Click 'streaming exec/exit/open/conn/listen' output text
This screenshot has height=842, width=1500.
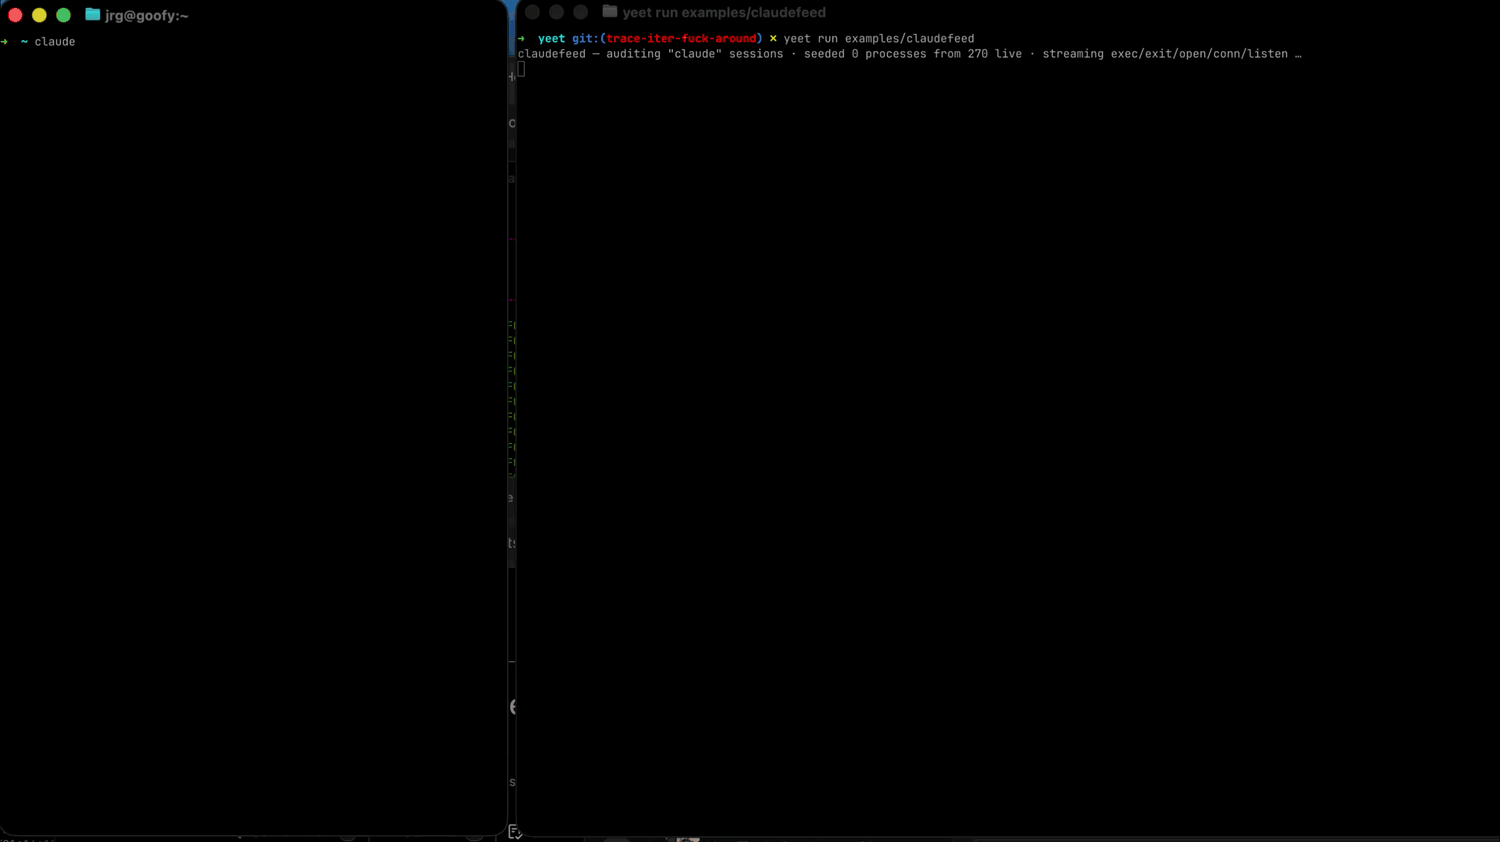pyautogui.click(x=1165, y=54)
